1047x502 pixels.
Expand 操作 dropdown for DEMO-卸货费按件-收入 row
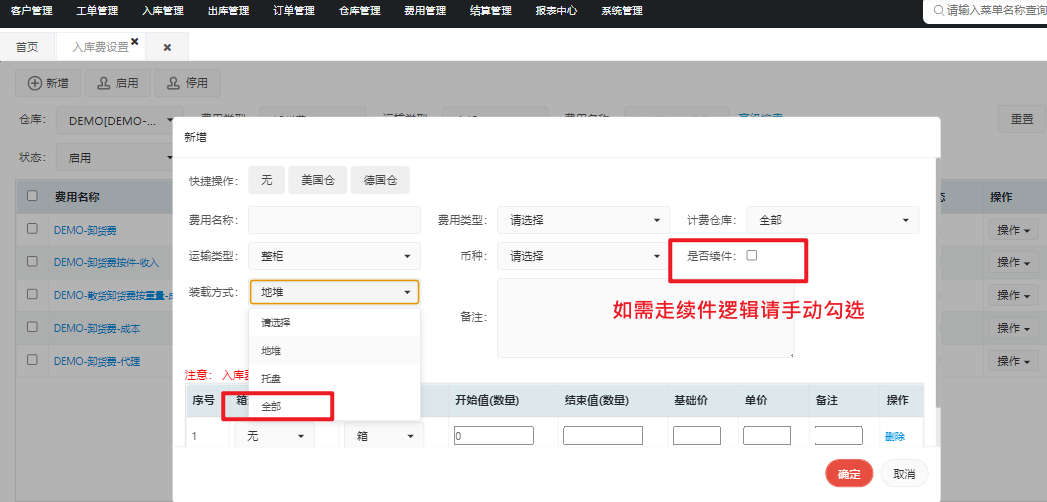click(1012, 262)
